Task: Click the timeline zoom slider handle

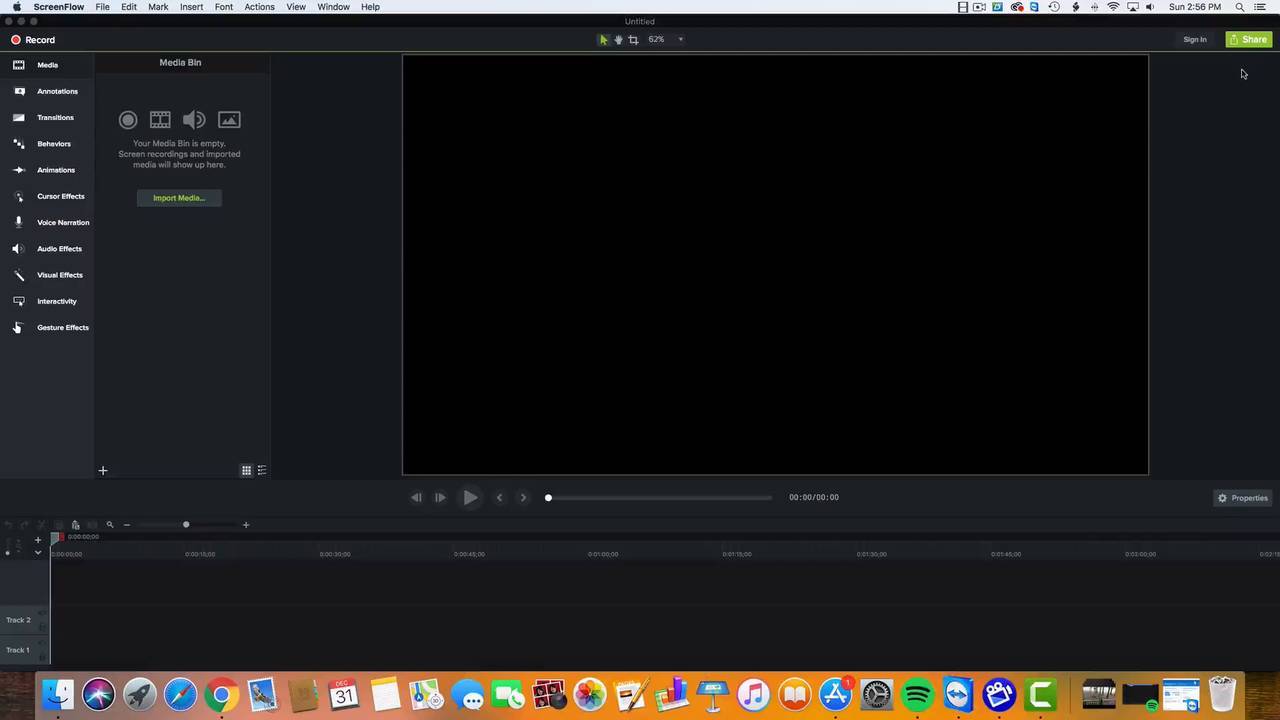Action: pos(186,525)
